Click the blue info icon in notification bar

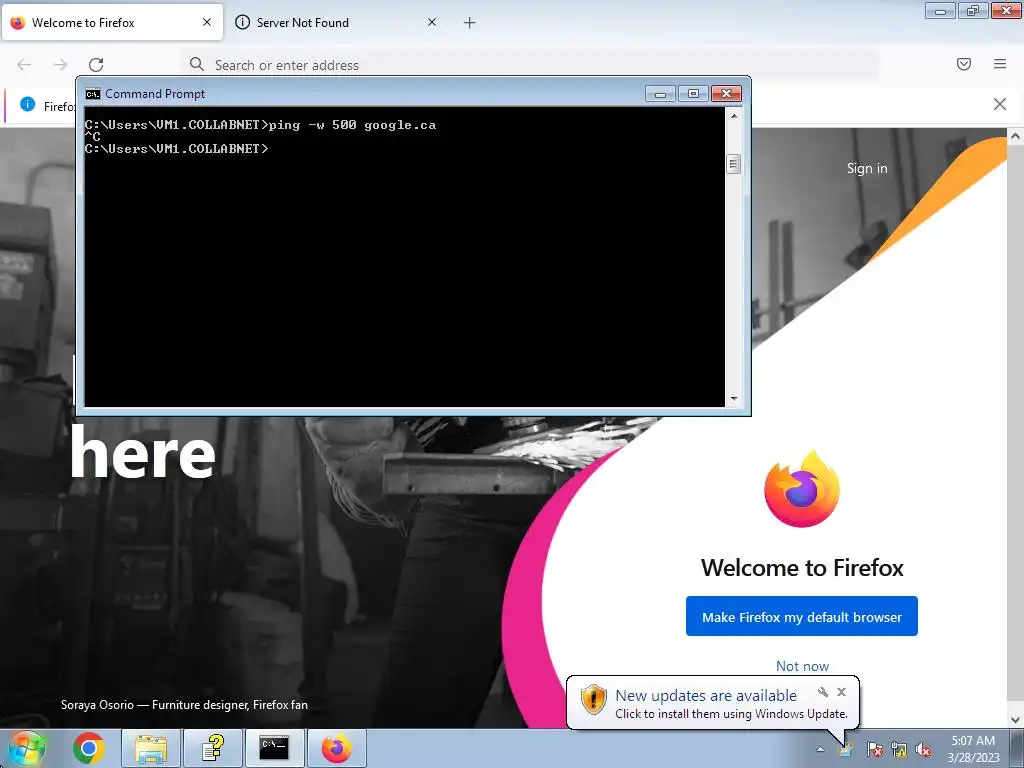click(27, 104)
